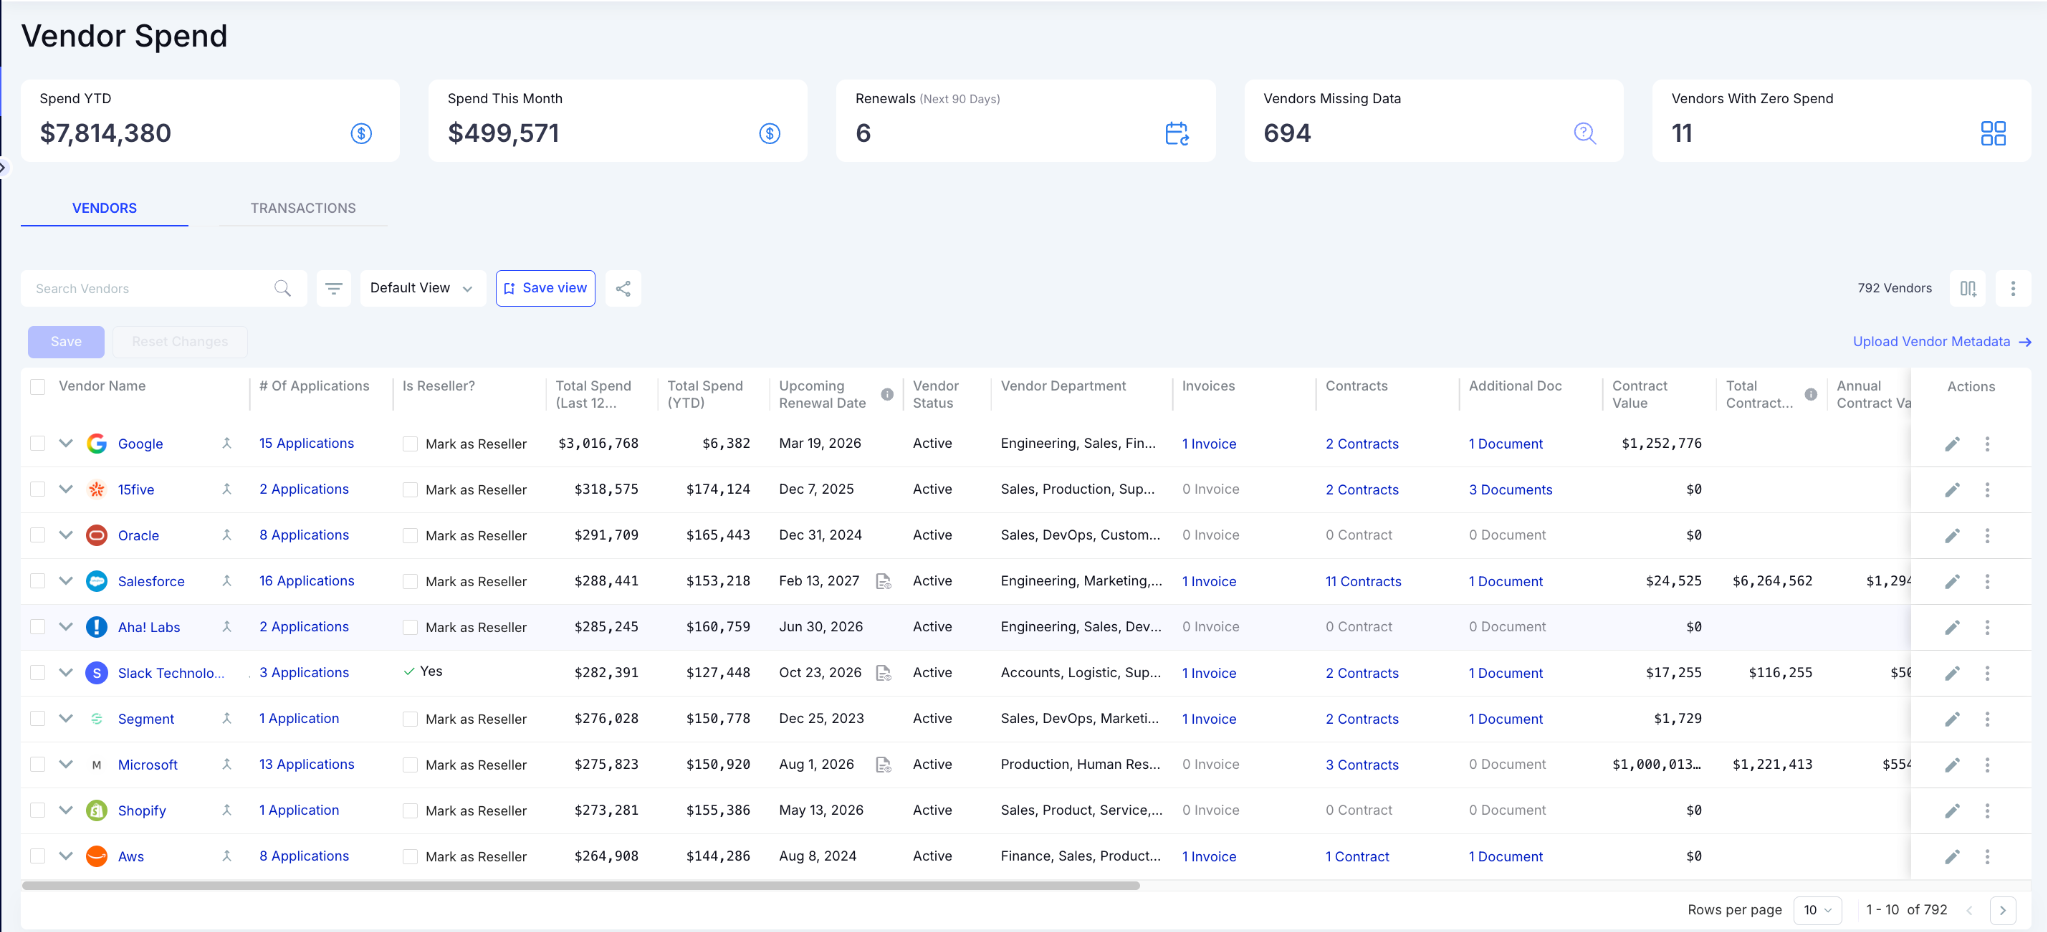Click the info icon by Upcoming Renewal Date
The image size is (2047, 932).
pyautogui.click(x=887, y=394)
